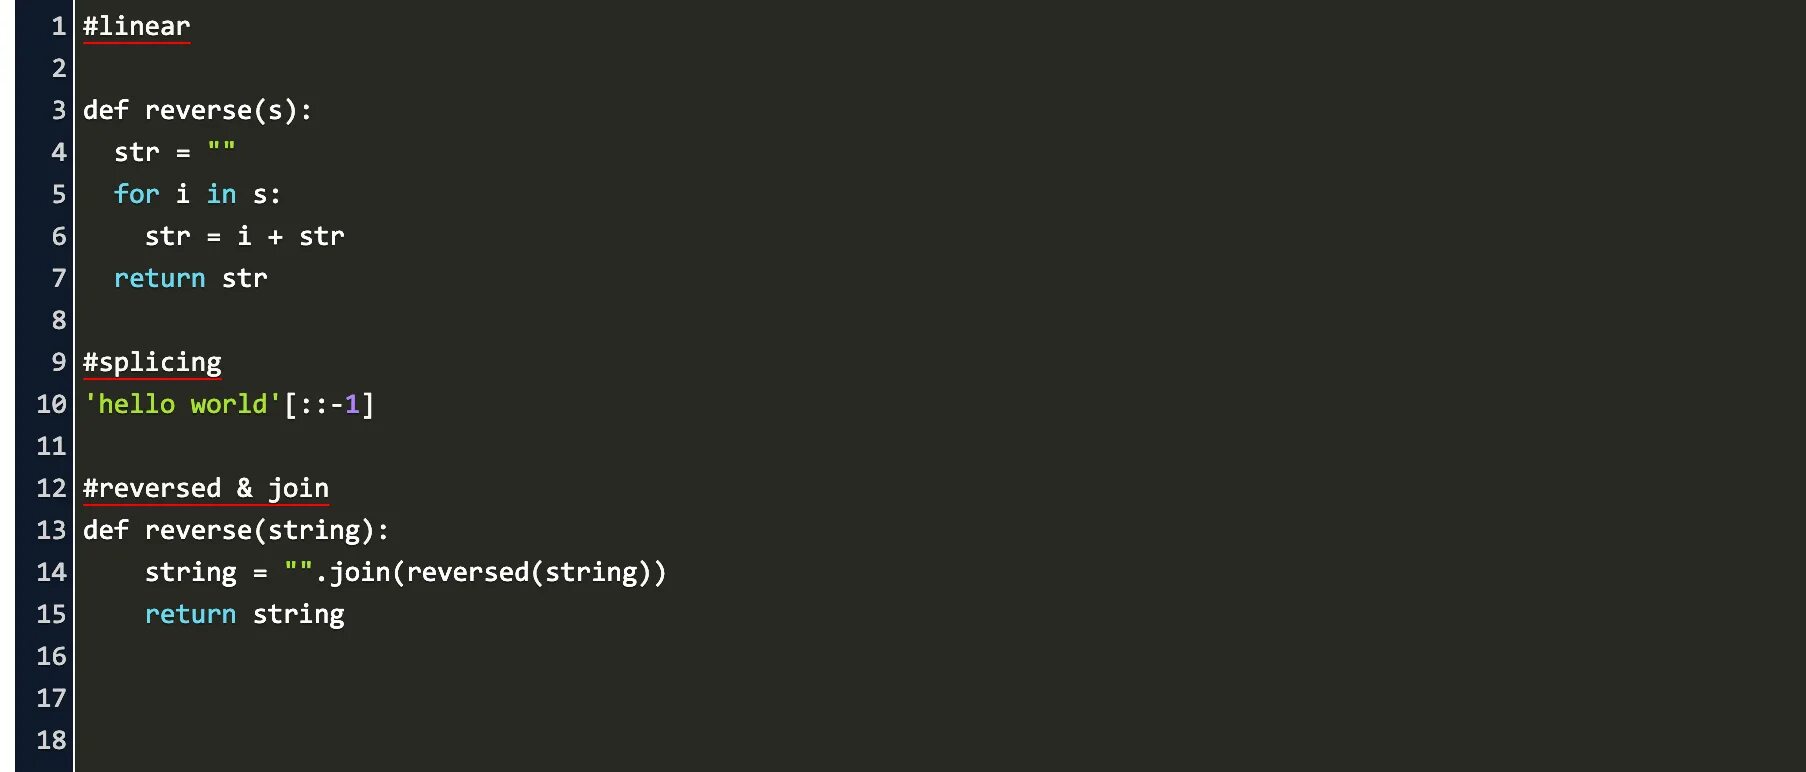Click the 'in' keyword on line 5
This screenshot has width=1806, height=772.
tap(221, 194)
